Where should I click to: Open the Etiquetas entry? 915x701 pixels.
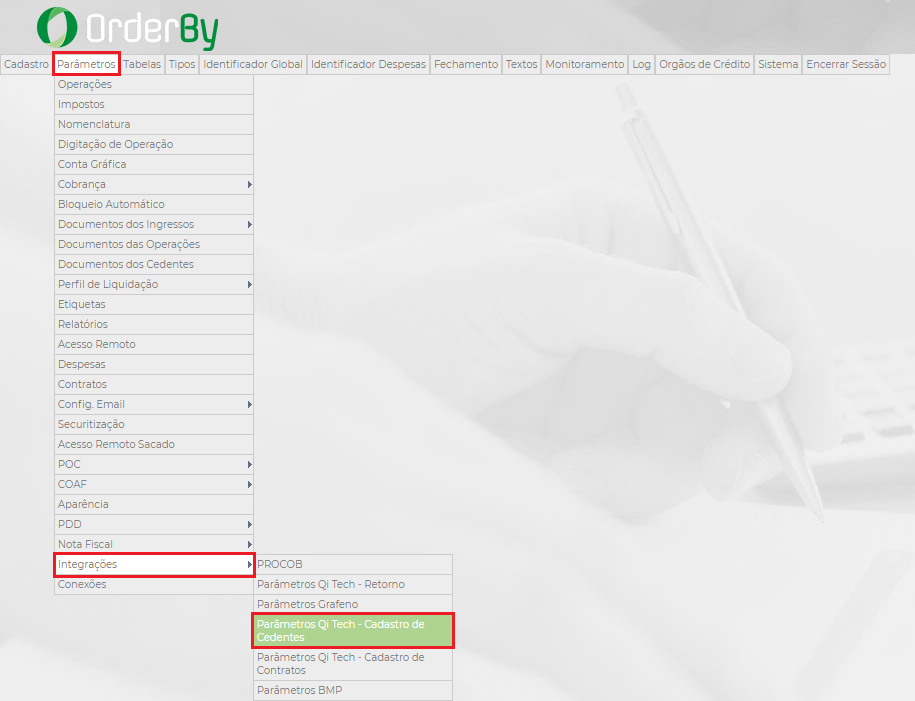(x=153, y=304)
